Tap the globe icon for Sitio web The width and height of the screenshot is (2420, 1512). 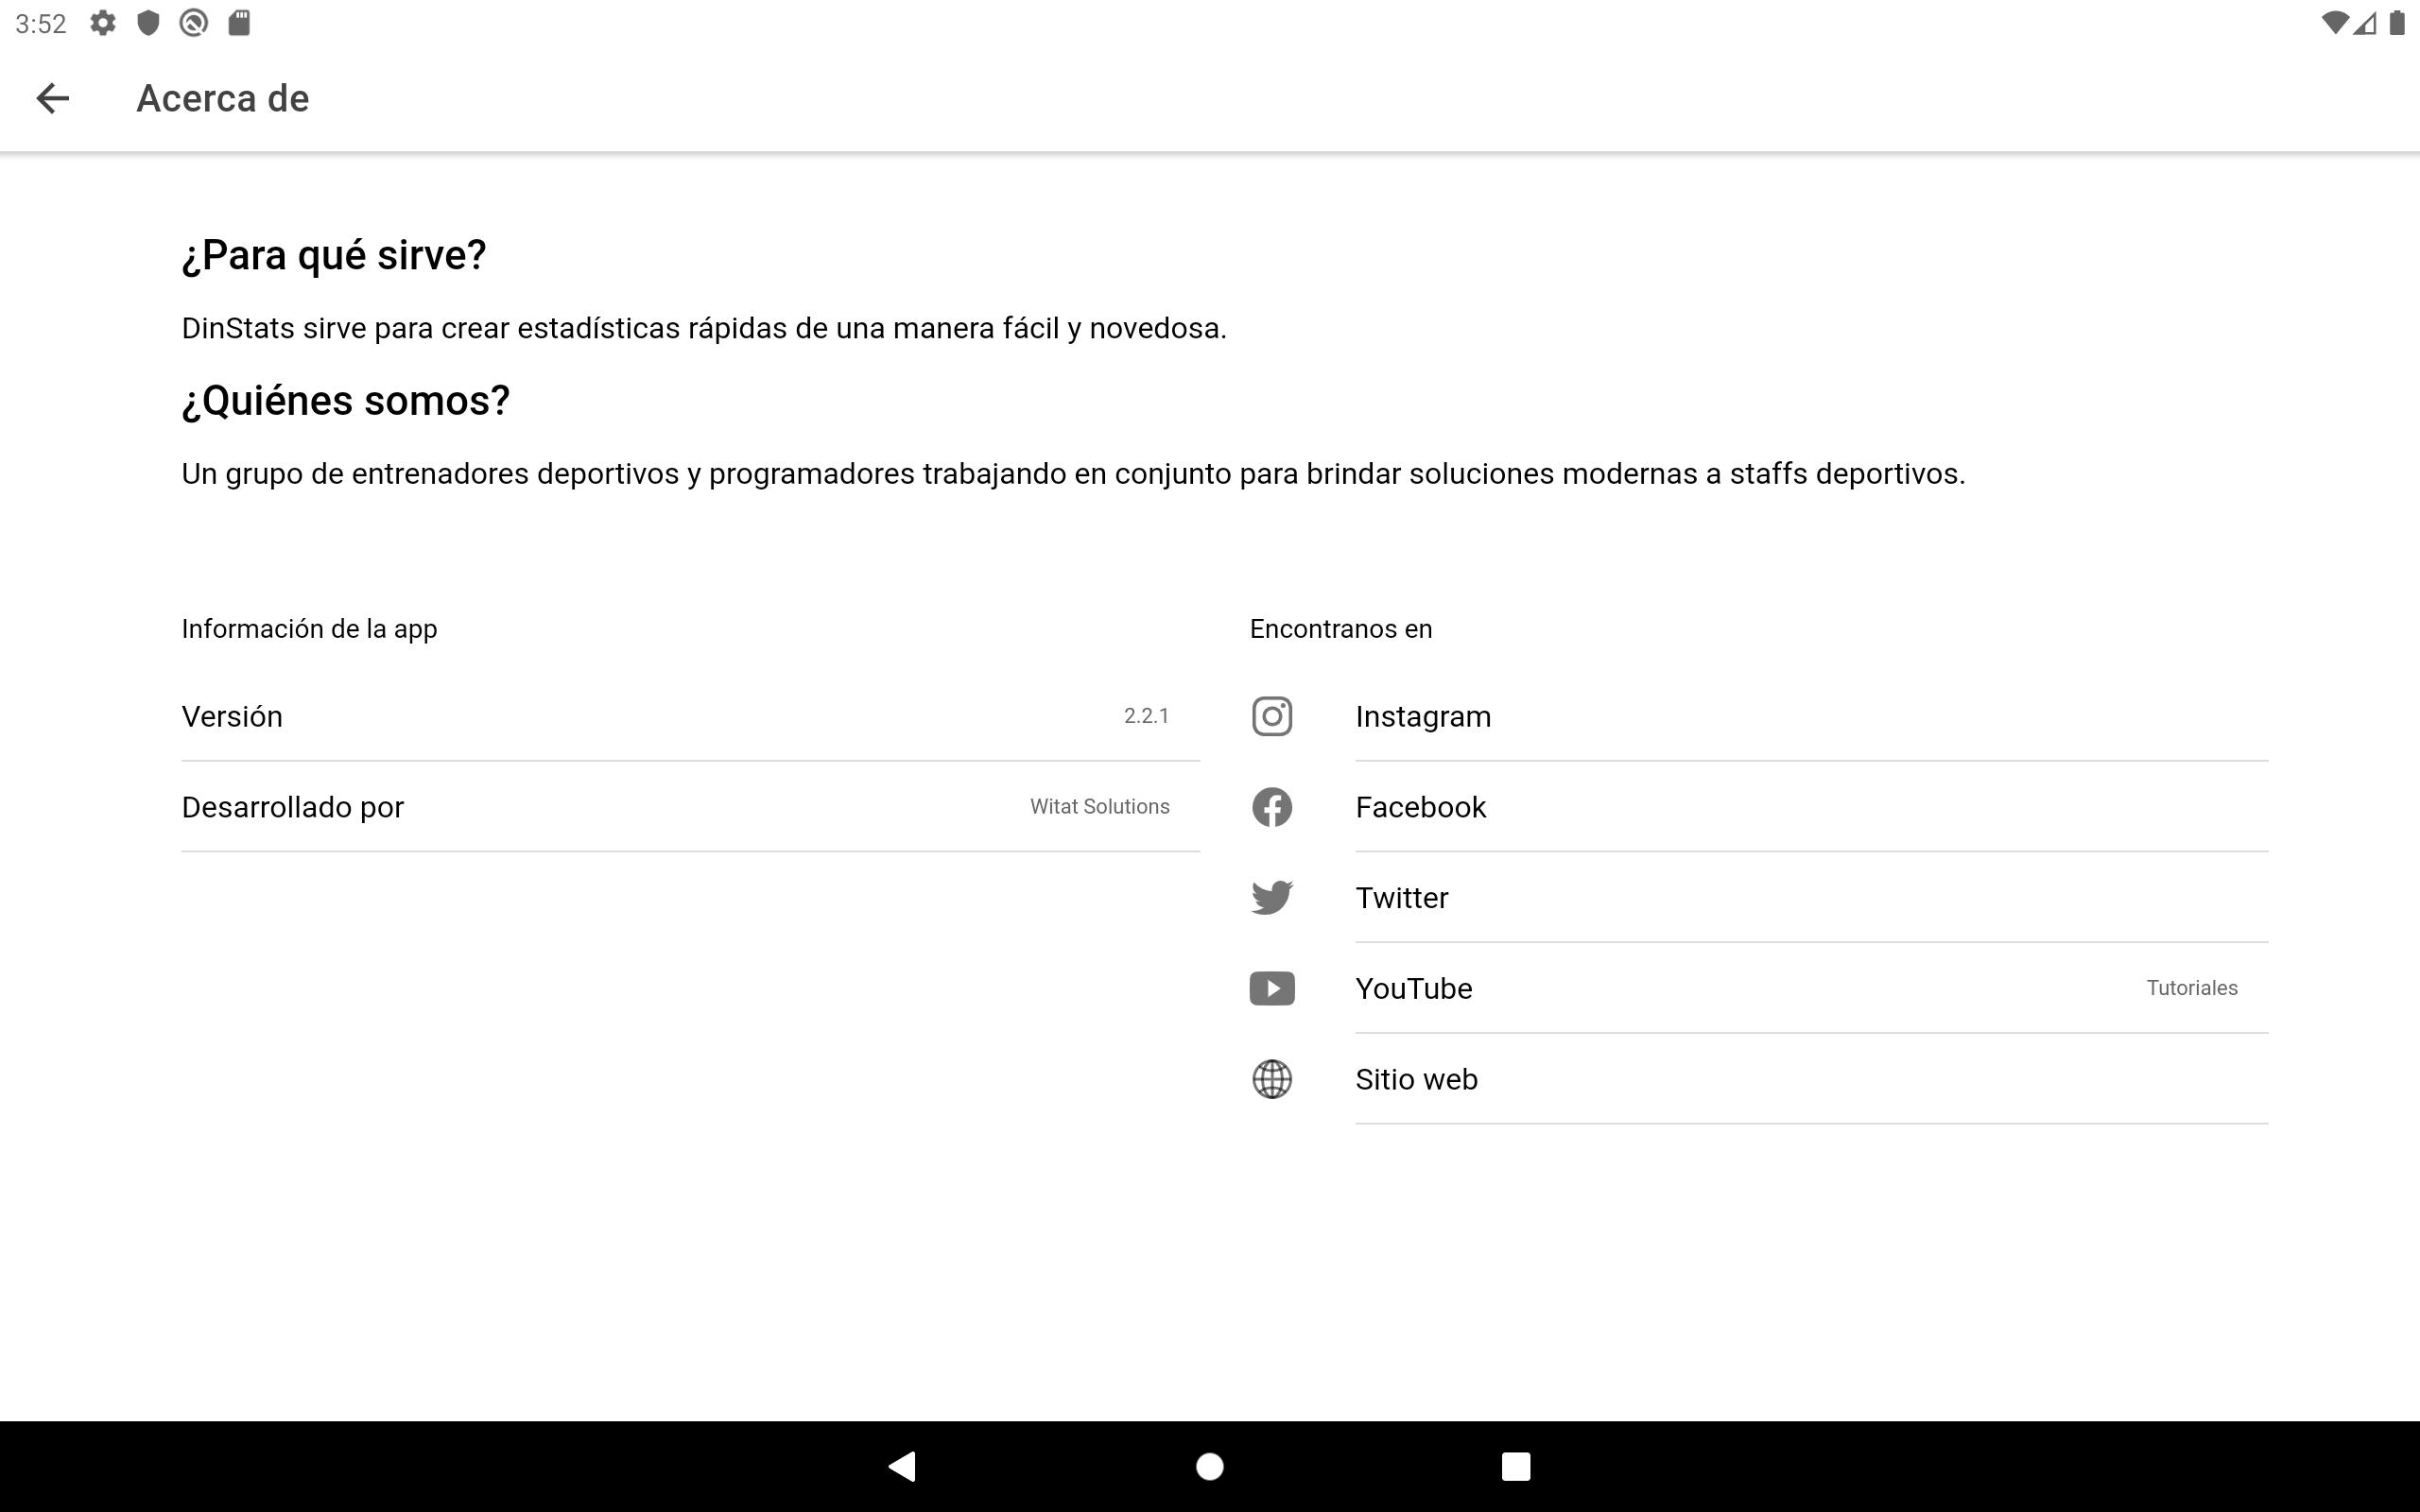[x=1272, y=1079]
